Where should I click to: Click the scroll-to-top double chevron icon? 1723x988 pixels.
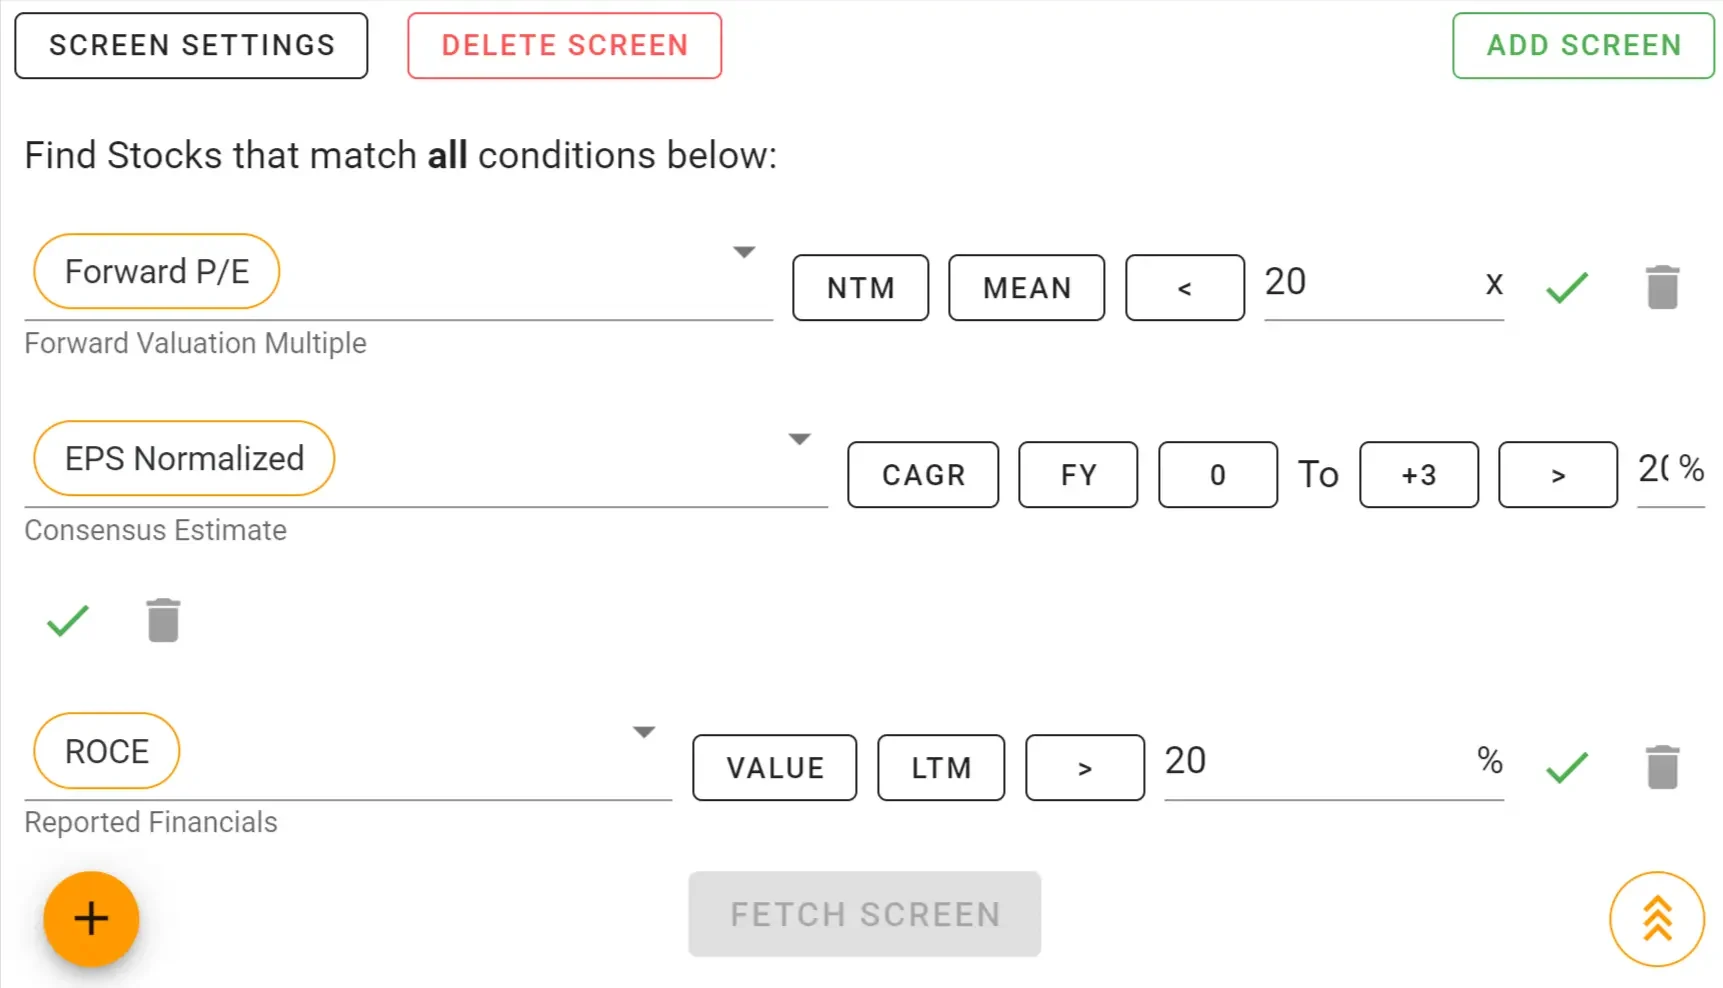coord(1656,919)
